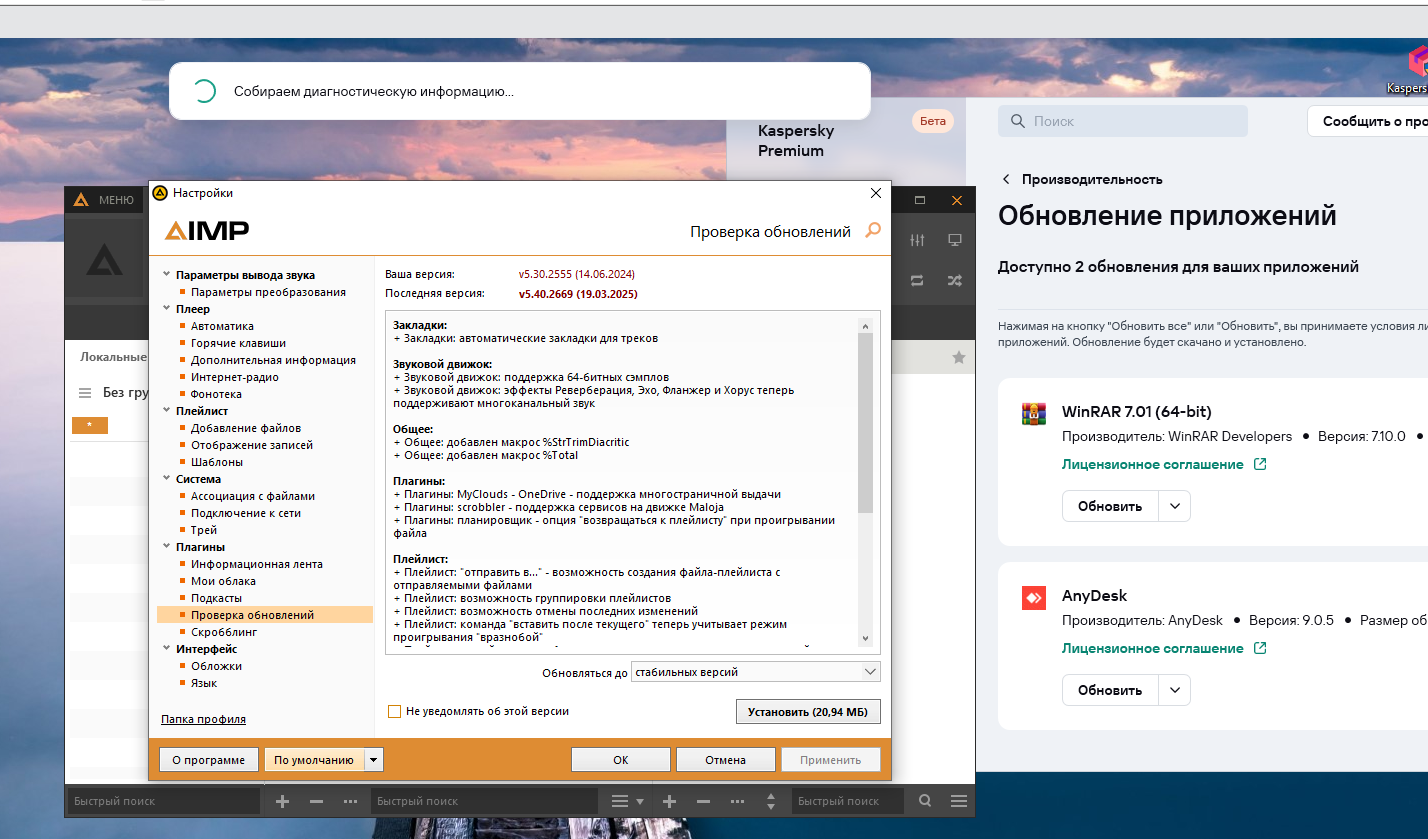Open Ассоциация с файлами settings page
The height and width of the screenshot is (839, 1428).
[x=253, y=496]
